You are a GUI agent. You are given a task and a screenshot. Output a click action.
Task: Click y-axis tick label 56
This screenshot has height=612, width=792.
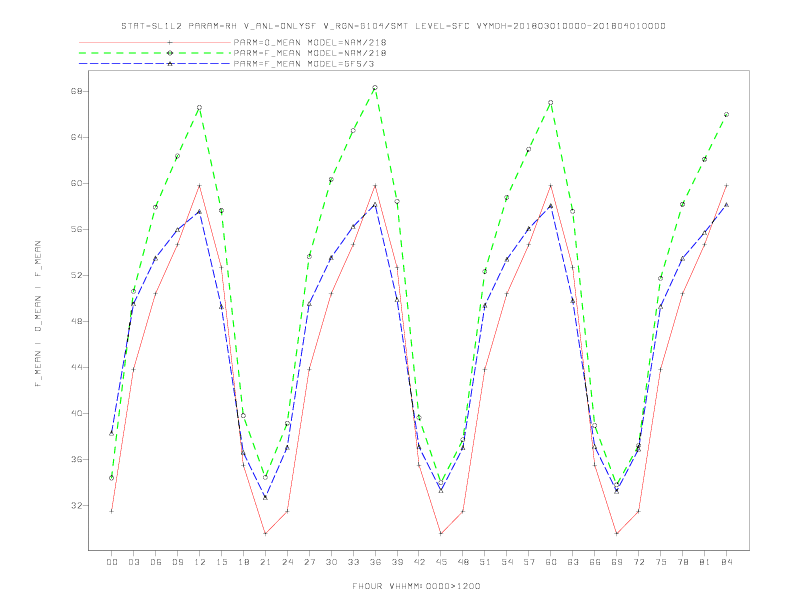76,229
